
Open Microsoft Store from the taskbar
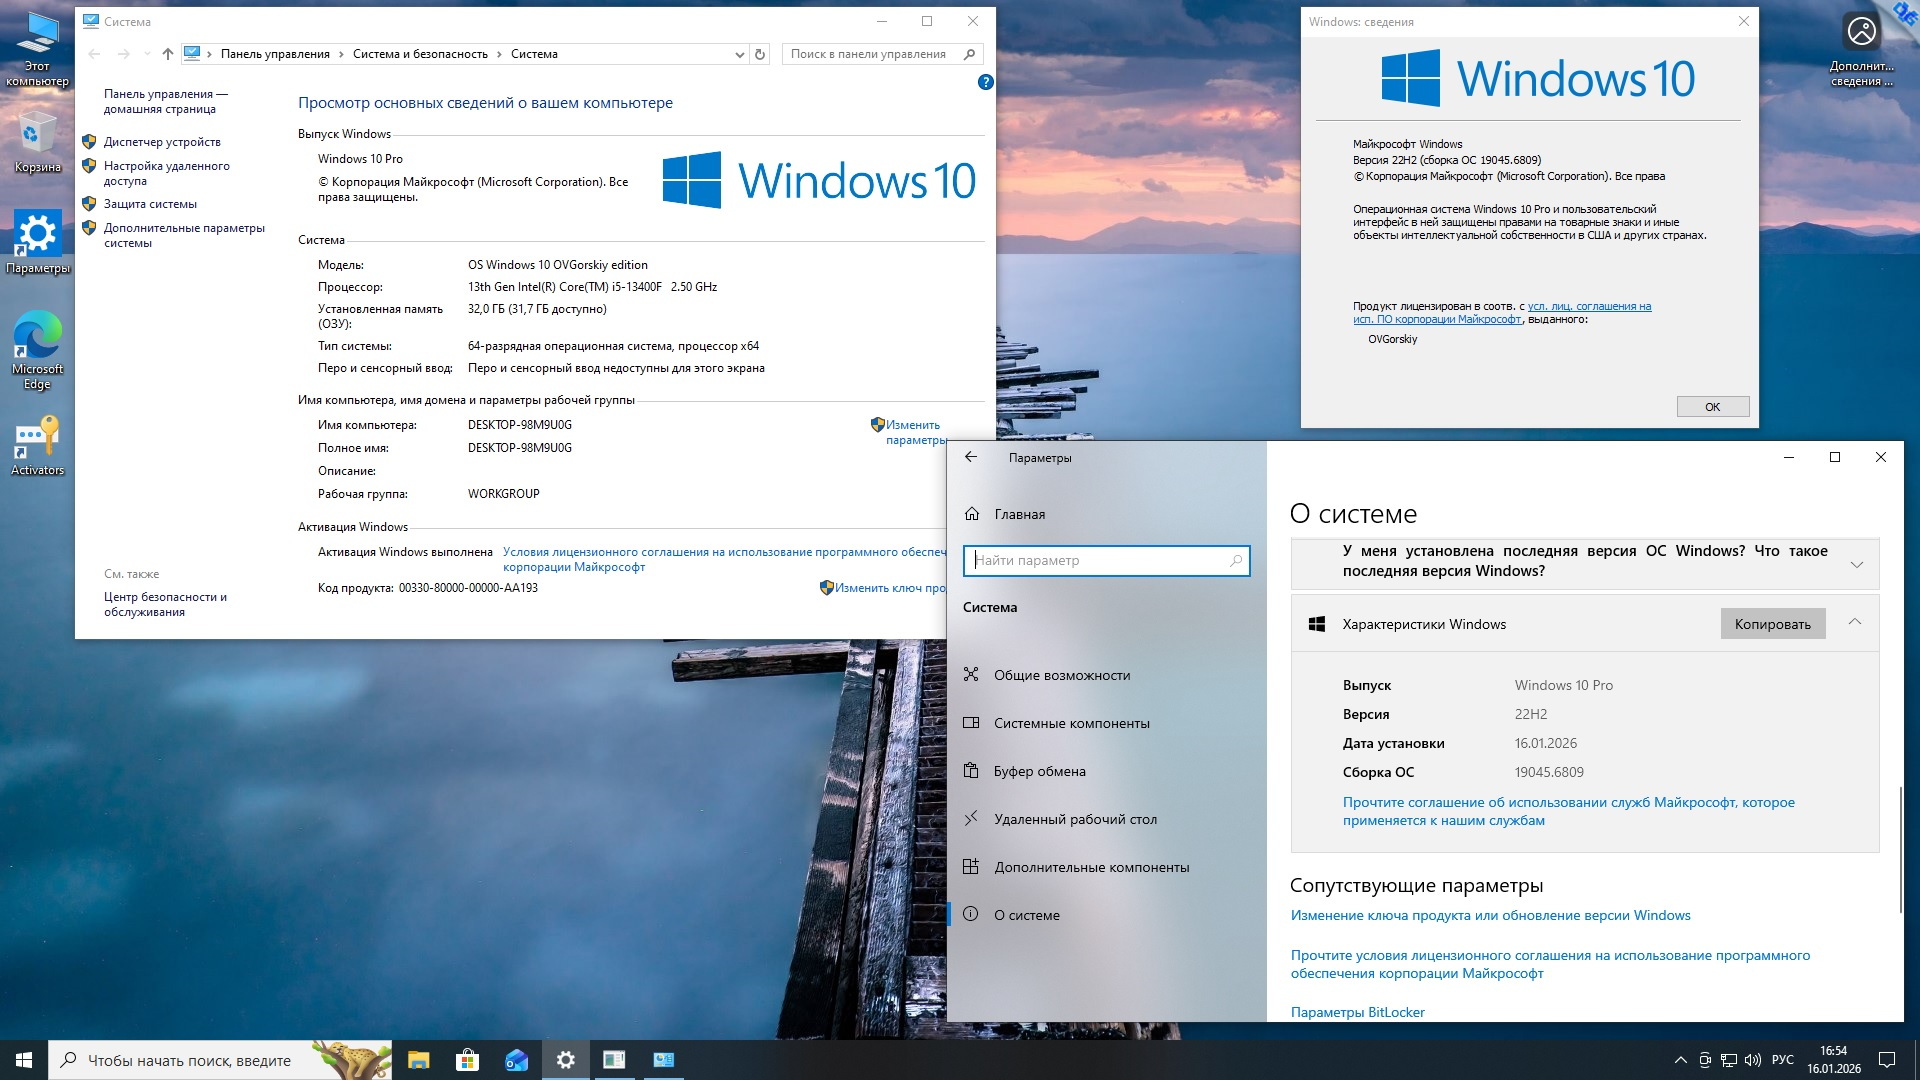[x=467, y=1060]
